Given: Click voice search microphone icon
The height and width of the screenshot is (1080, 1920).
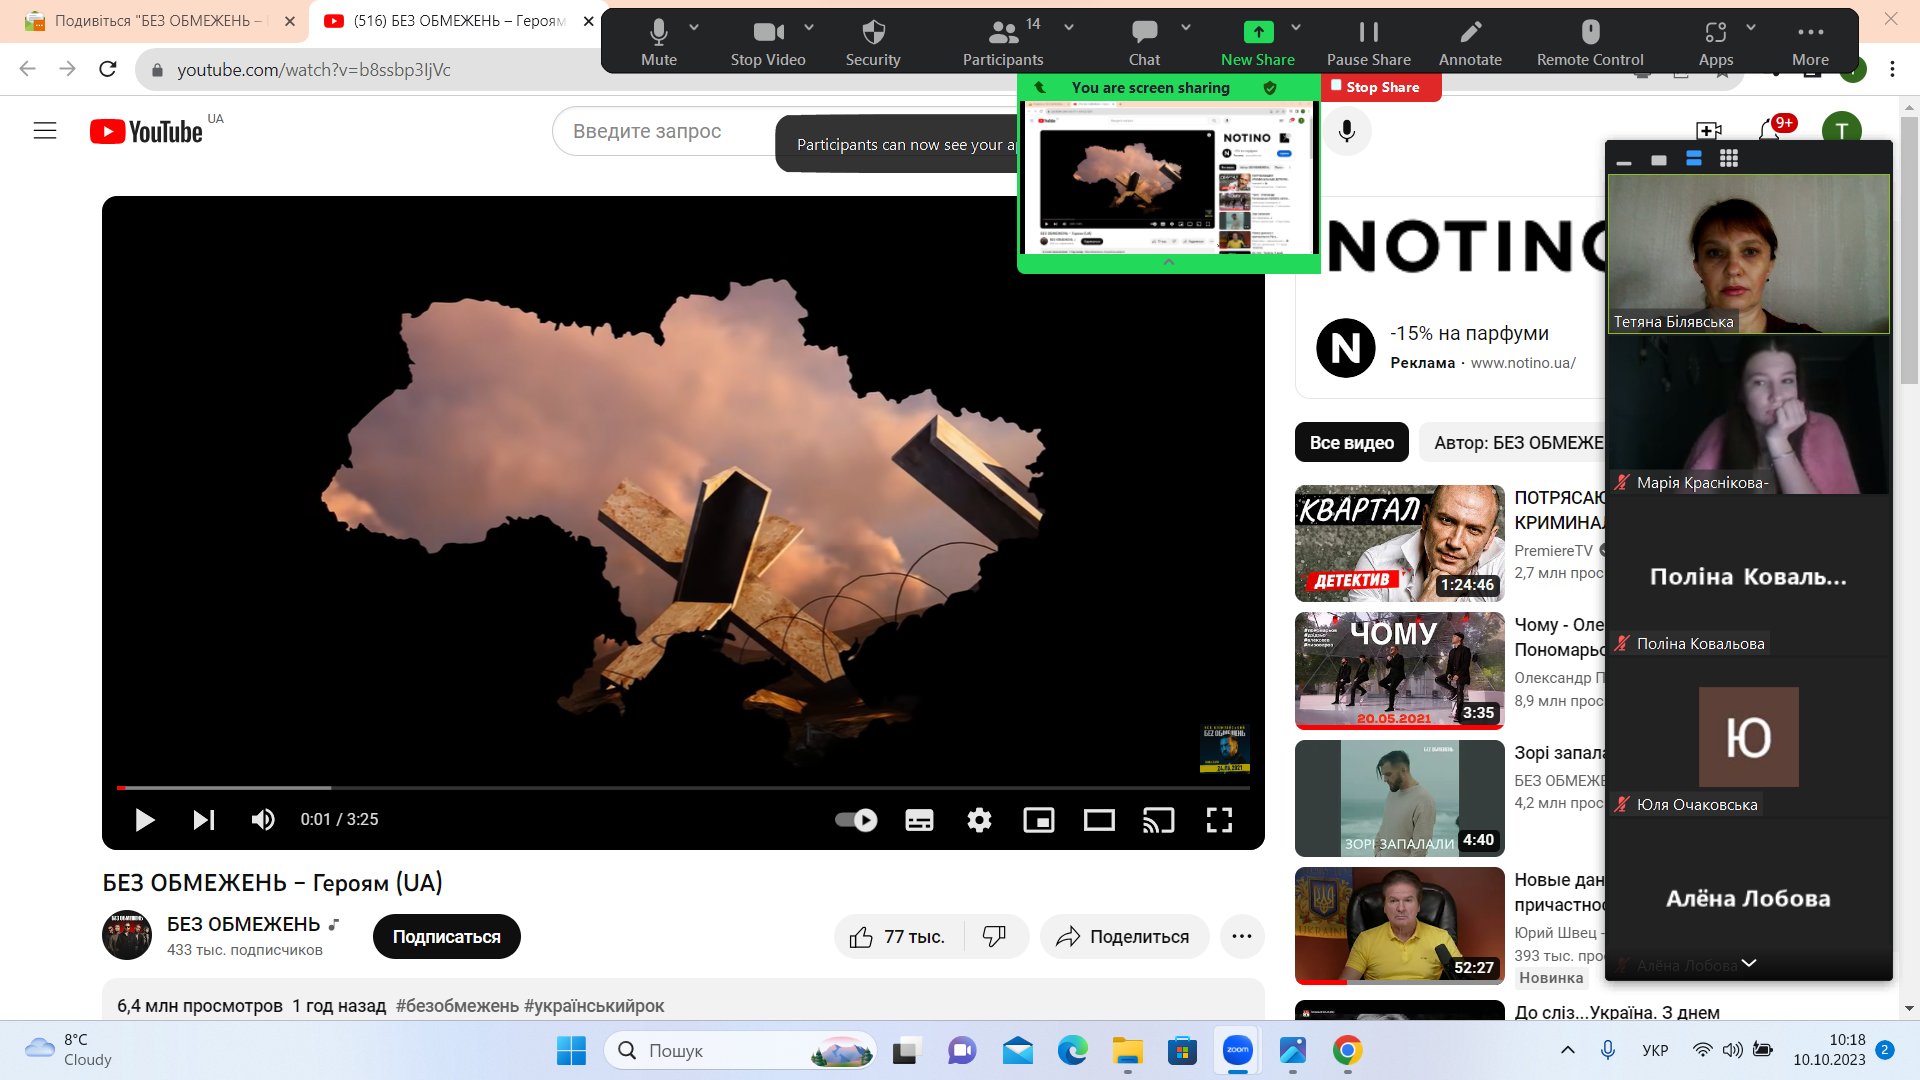Looking at the screenshot, I should (1347, 131).
